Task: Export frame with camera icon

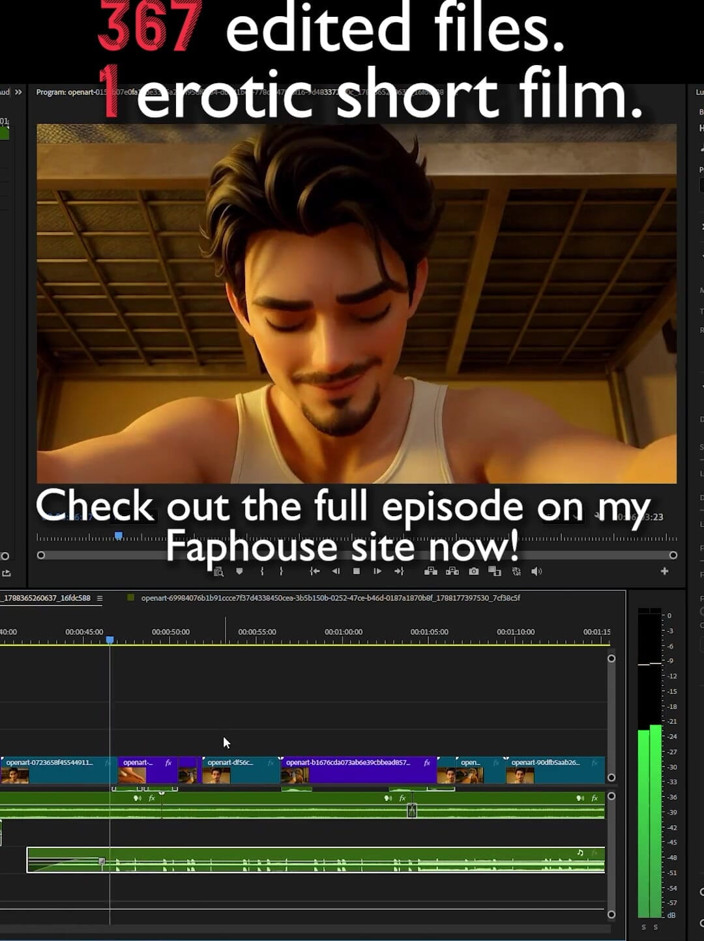Action: [474, 571]
